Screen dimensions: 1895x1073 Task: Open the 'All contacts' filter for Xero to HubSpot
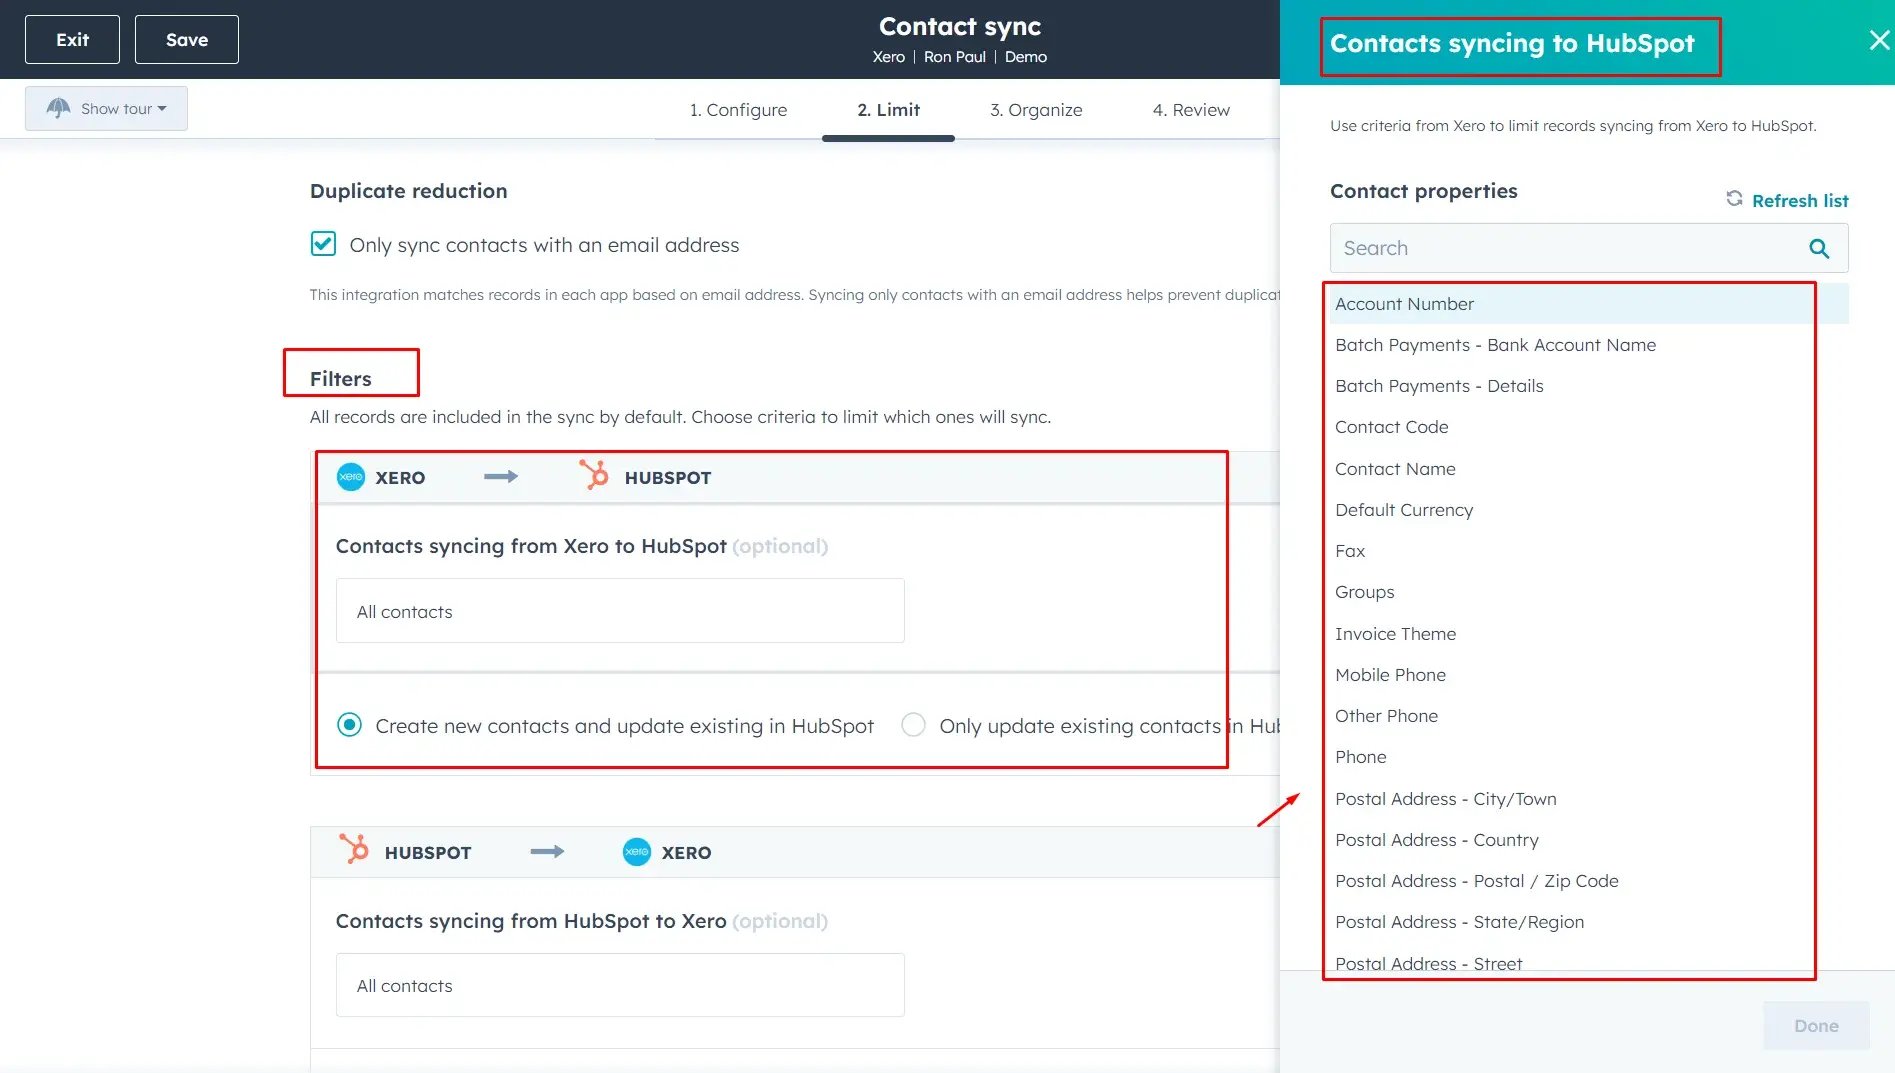pyautogui.click(x=619, y=611)
